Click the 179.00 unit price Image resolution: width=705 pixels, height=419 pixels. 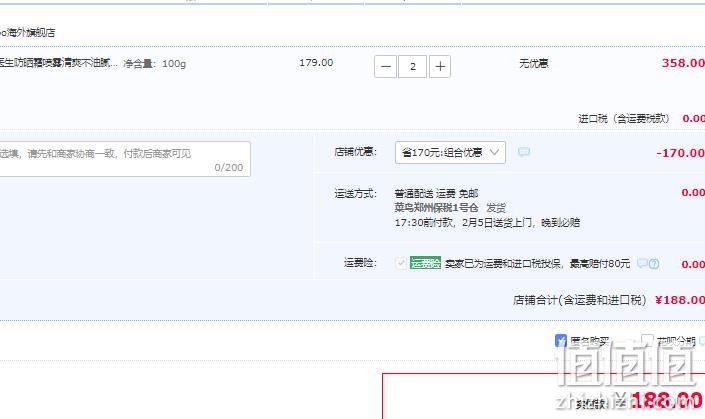point(316,63)
